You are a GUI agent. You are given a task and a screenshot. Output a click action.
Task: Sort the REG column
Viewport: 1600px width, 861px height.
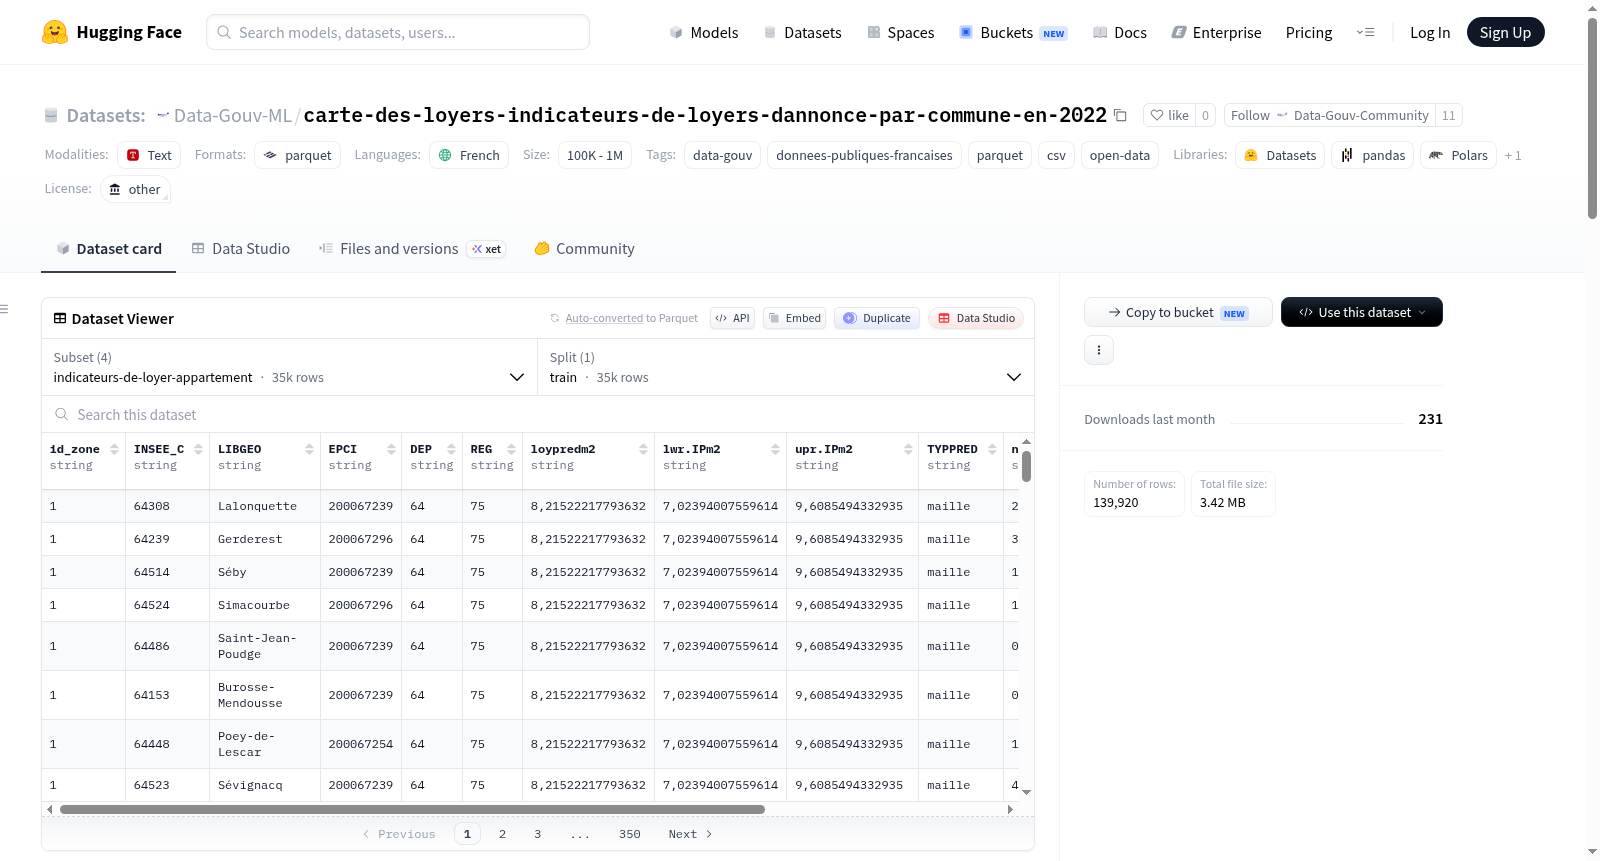pyautogui.click(x=511, y=449)
